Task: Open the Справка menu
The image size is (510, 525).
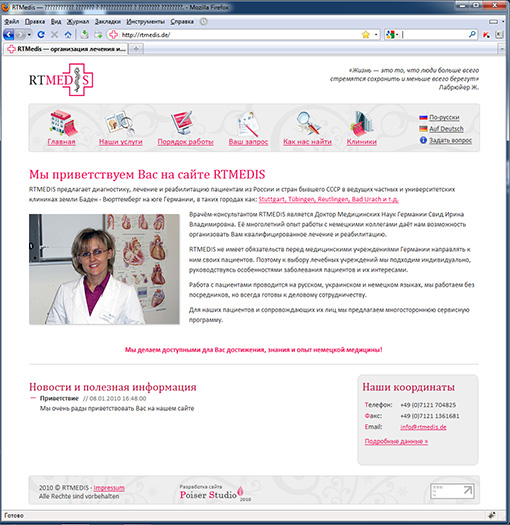Action: point(182,21)
